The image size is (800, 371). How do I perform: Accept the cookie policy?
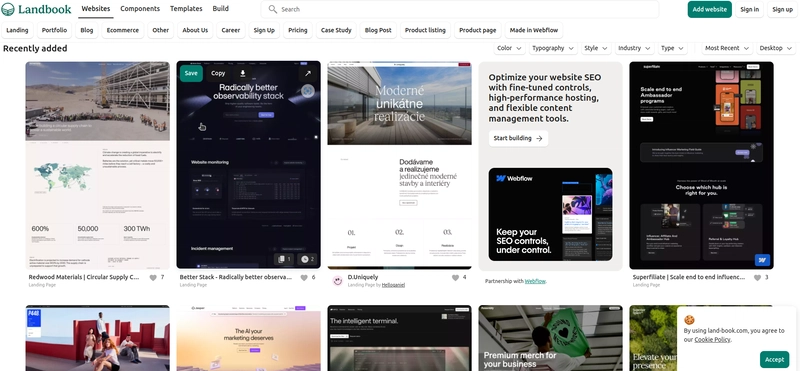pyautogui.click(x=774, y=359)
